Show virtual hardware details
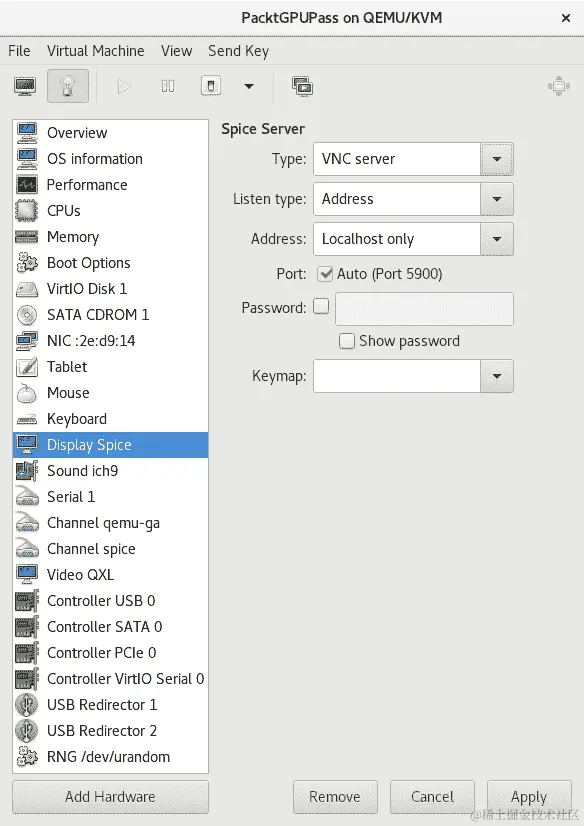Screen dimensions: 584x826 coord(66,86)
